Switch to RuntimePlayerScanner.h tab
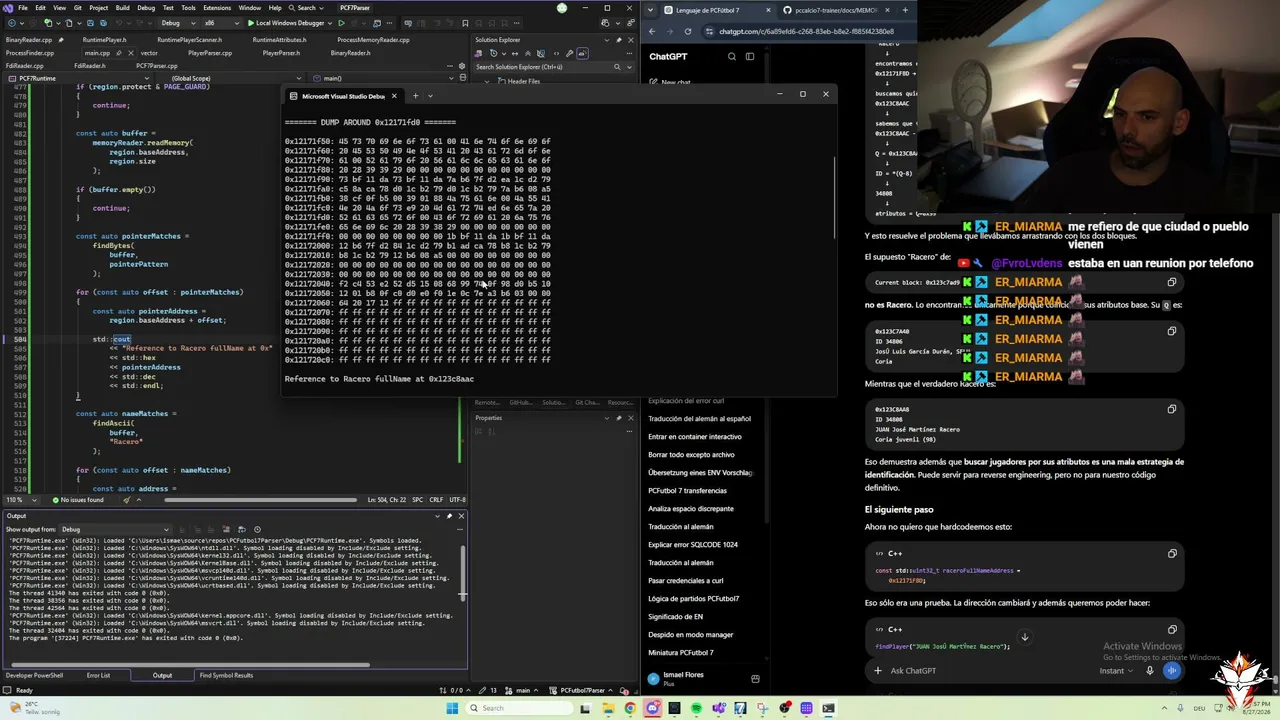The height and width of the screenshot is (720, 1280). point(190,40)
